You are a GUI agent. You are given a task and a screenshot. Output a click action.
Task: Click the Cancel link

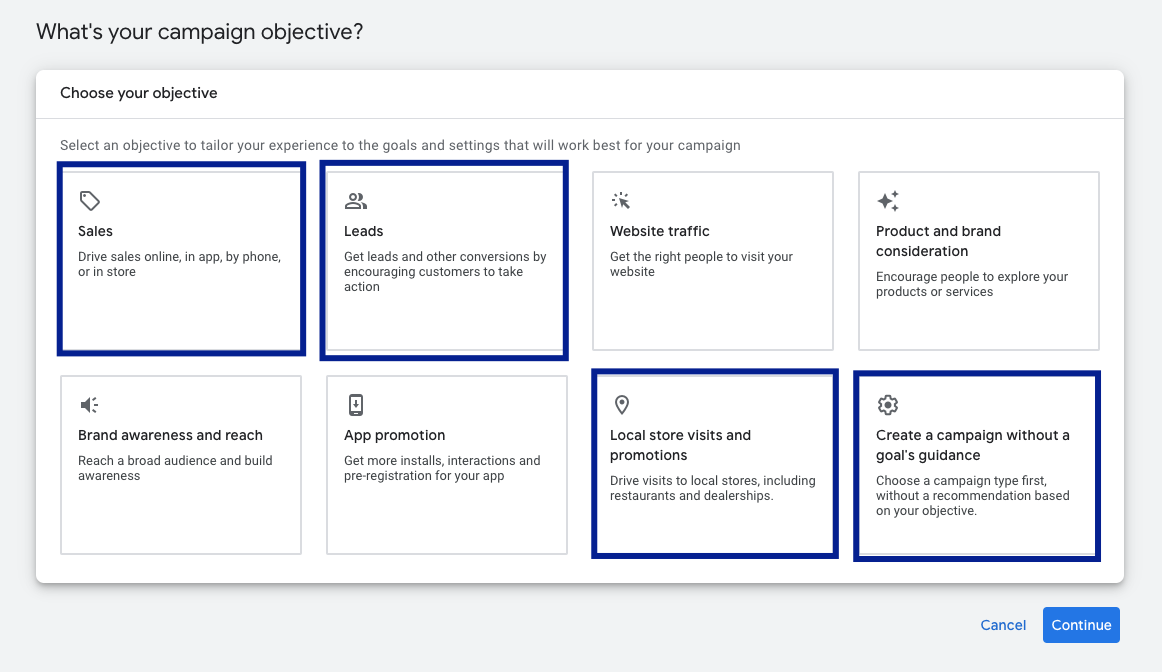(1003, 625)
